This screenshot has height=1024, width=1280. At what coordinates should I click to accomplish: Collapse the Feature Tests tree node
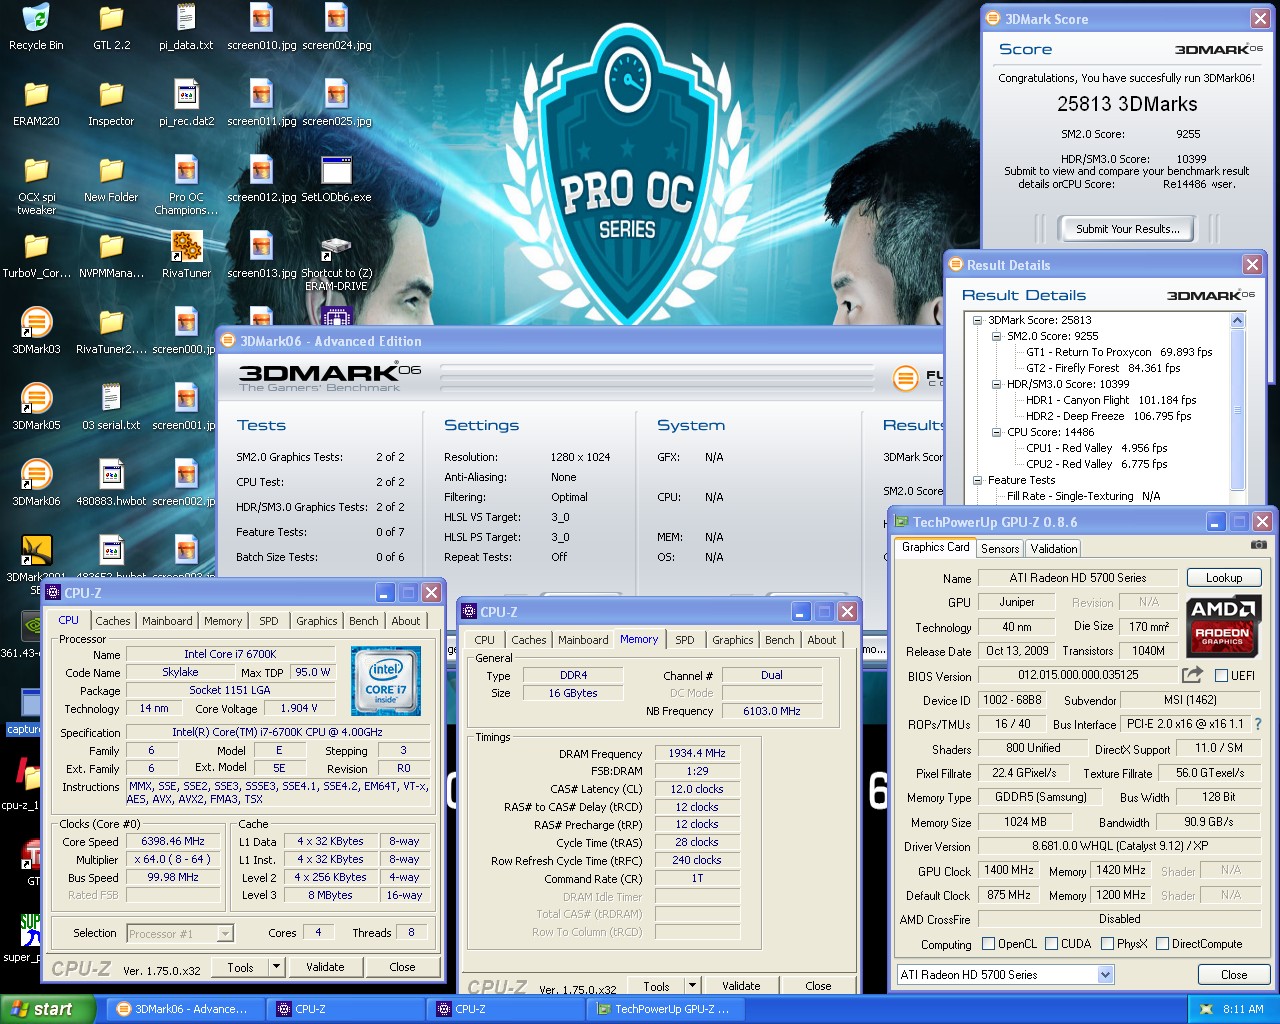tap(978, 480)
